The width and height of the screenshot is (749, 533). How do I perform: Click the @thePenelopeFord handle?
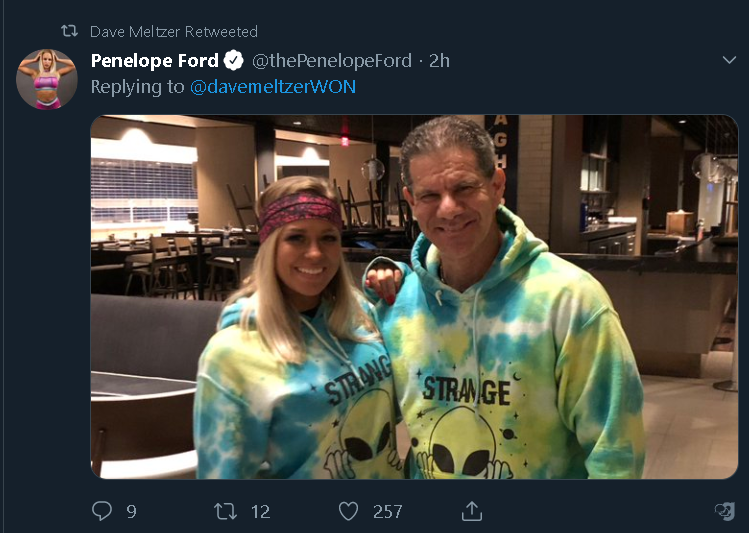pos(331,60)
